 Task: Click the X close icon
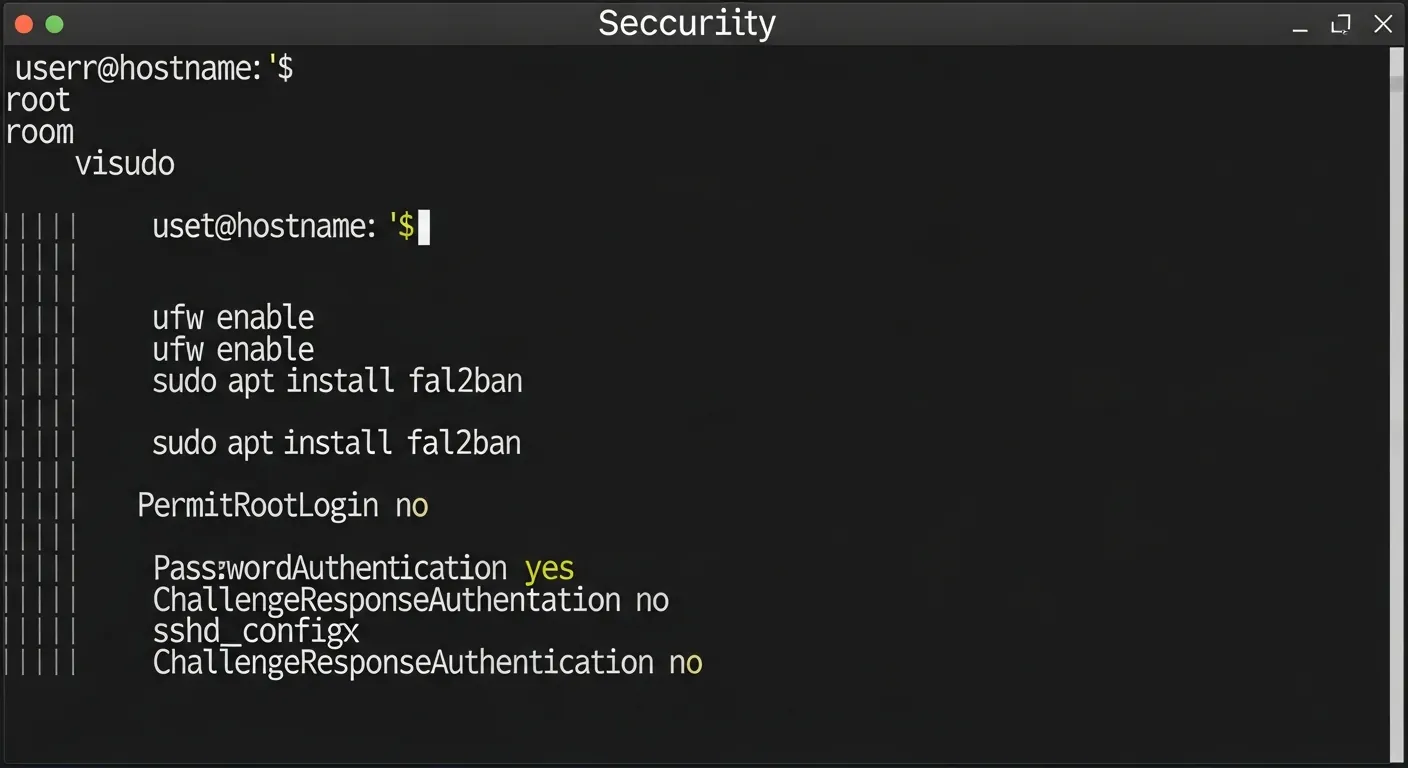coord(1383,23)
